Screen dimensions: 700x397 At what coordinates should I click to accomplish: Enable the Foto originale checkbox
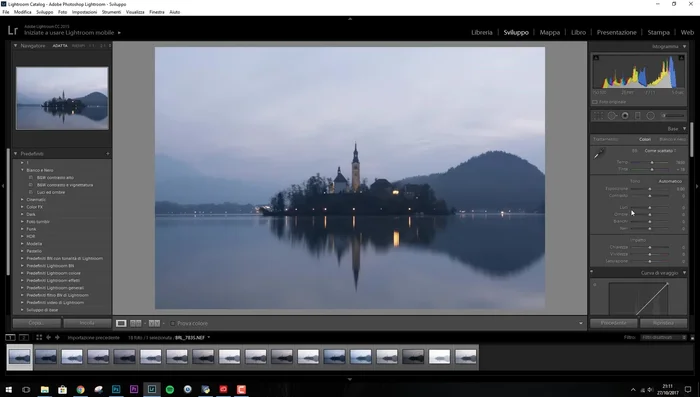[595, 102]
